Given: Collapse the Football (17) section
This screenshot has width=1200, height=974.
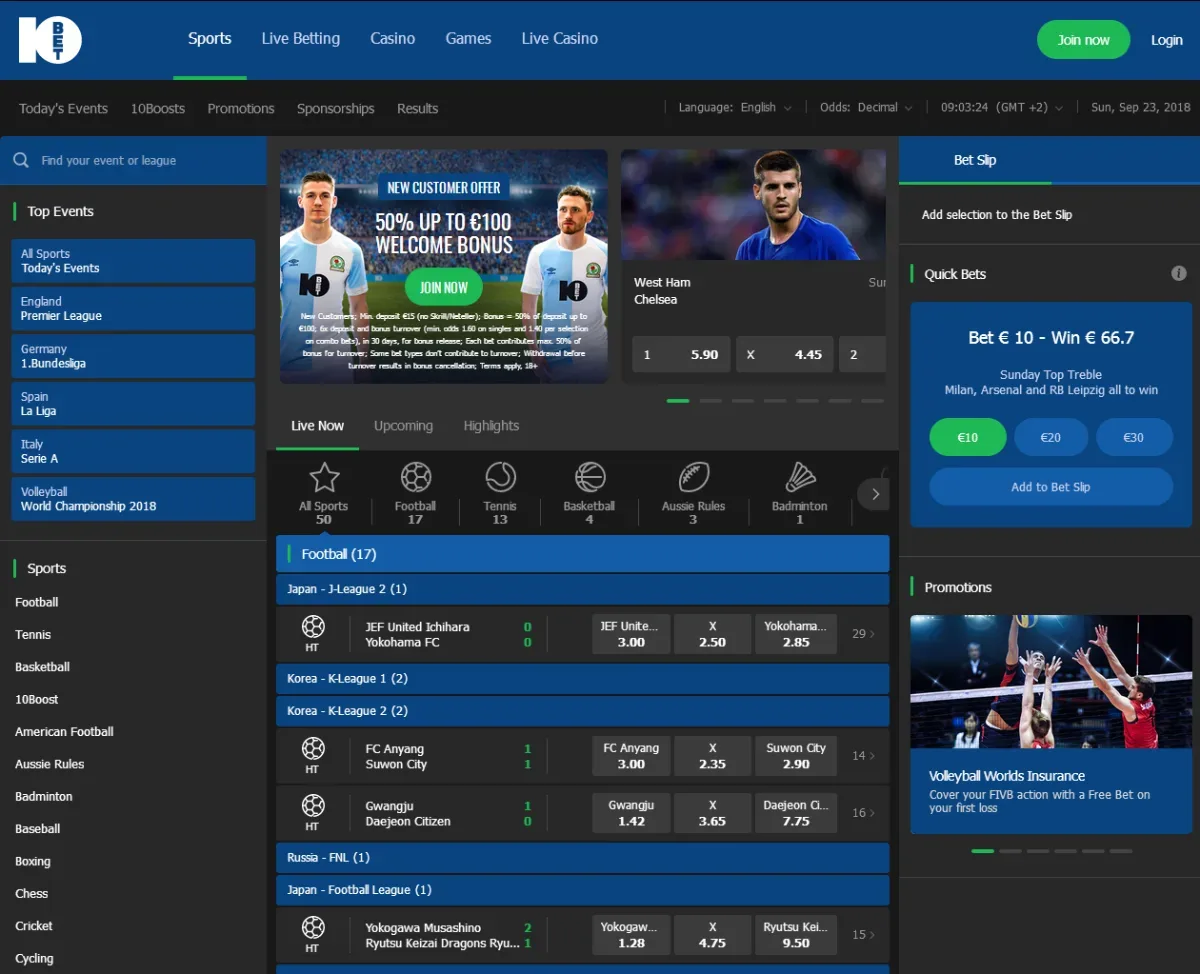Looking at the screenshot, I should pos(582,554).
